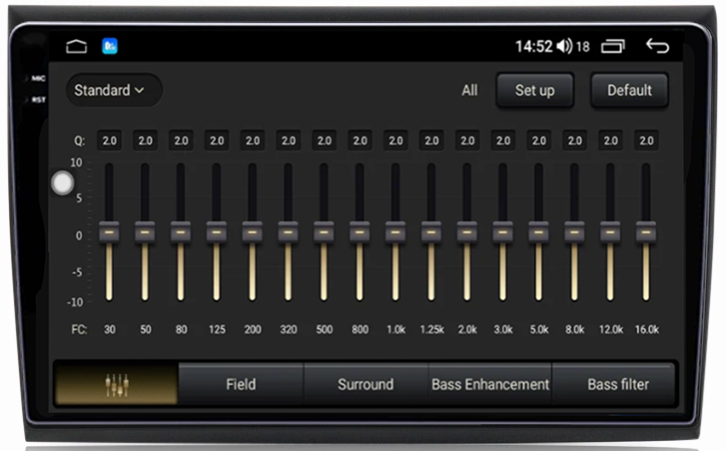Click the 125 Hz band slider
The width and height of the screenshot is (727, 451).
pyautogui.click(x=217, y=232)
